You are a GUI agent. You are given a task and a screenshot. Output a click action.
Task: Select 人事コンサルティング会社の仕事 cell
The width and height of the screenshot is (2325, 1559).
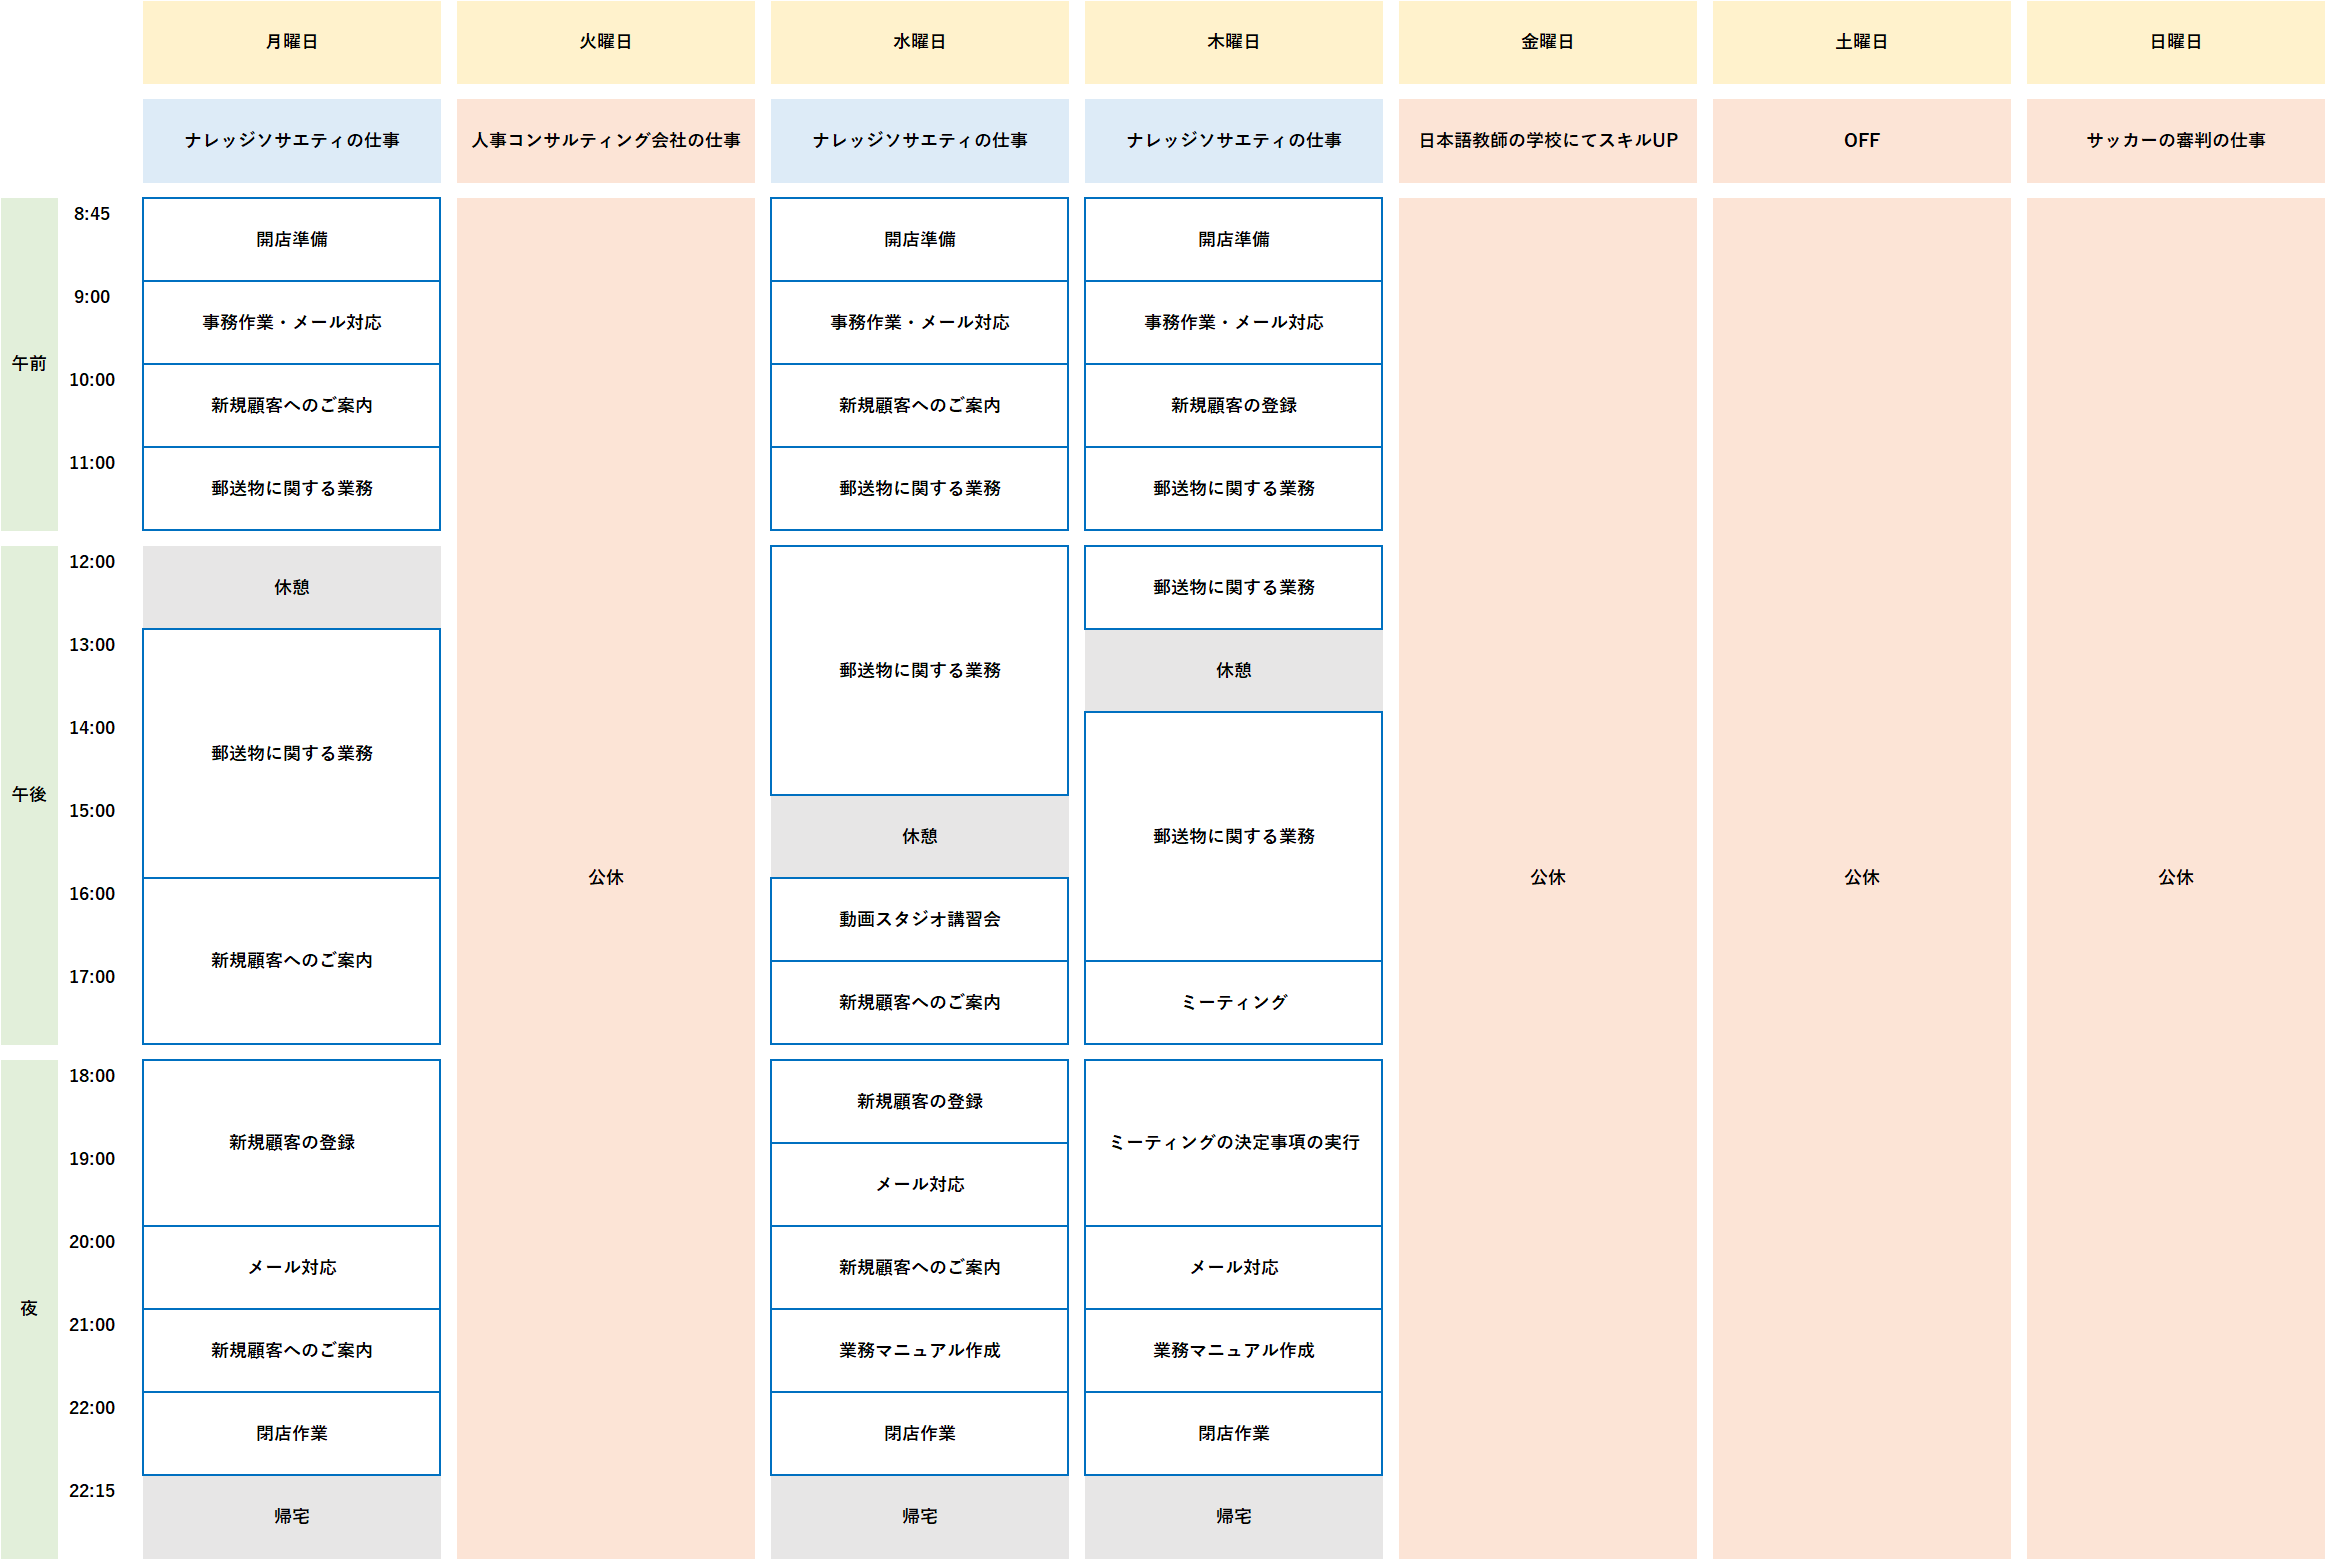[605, 140]
